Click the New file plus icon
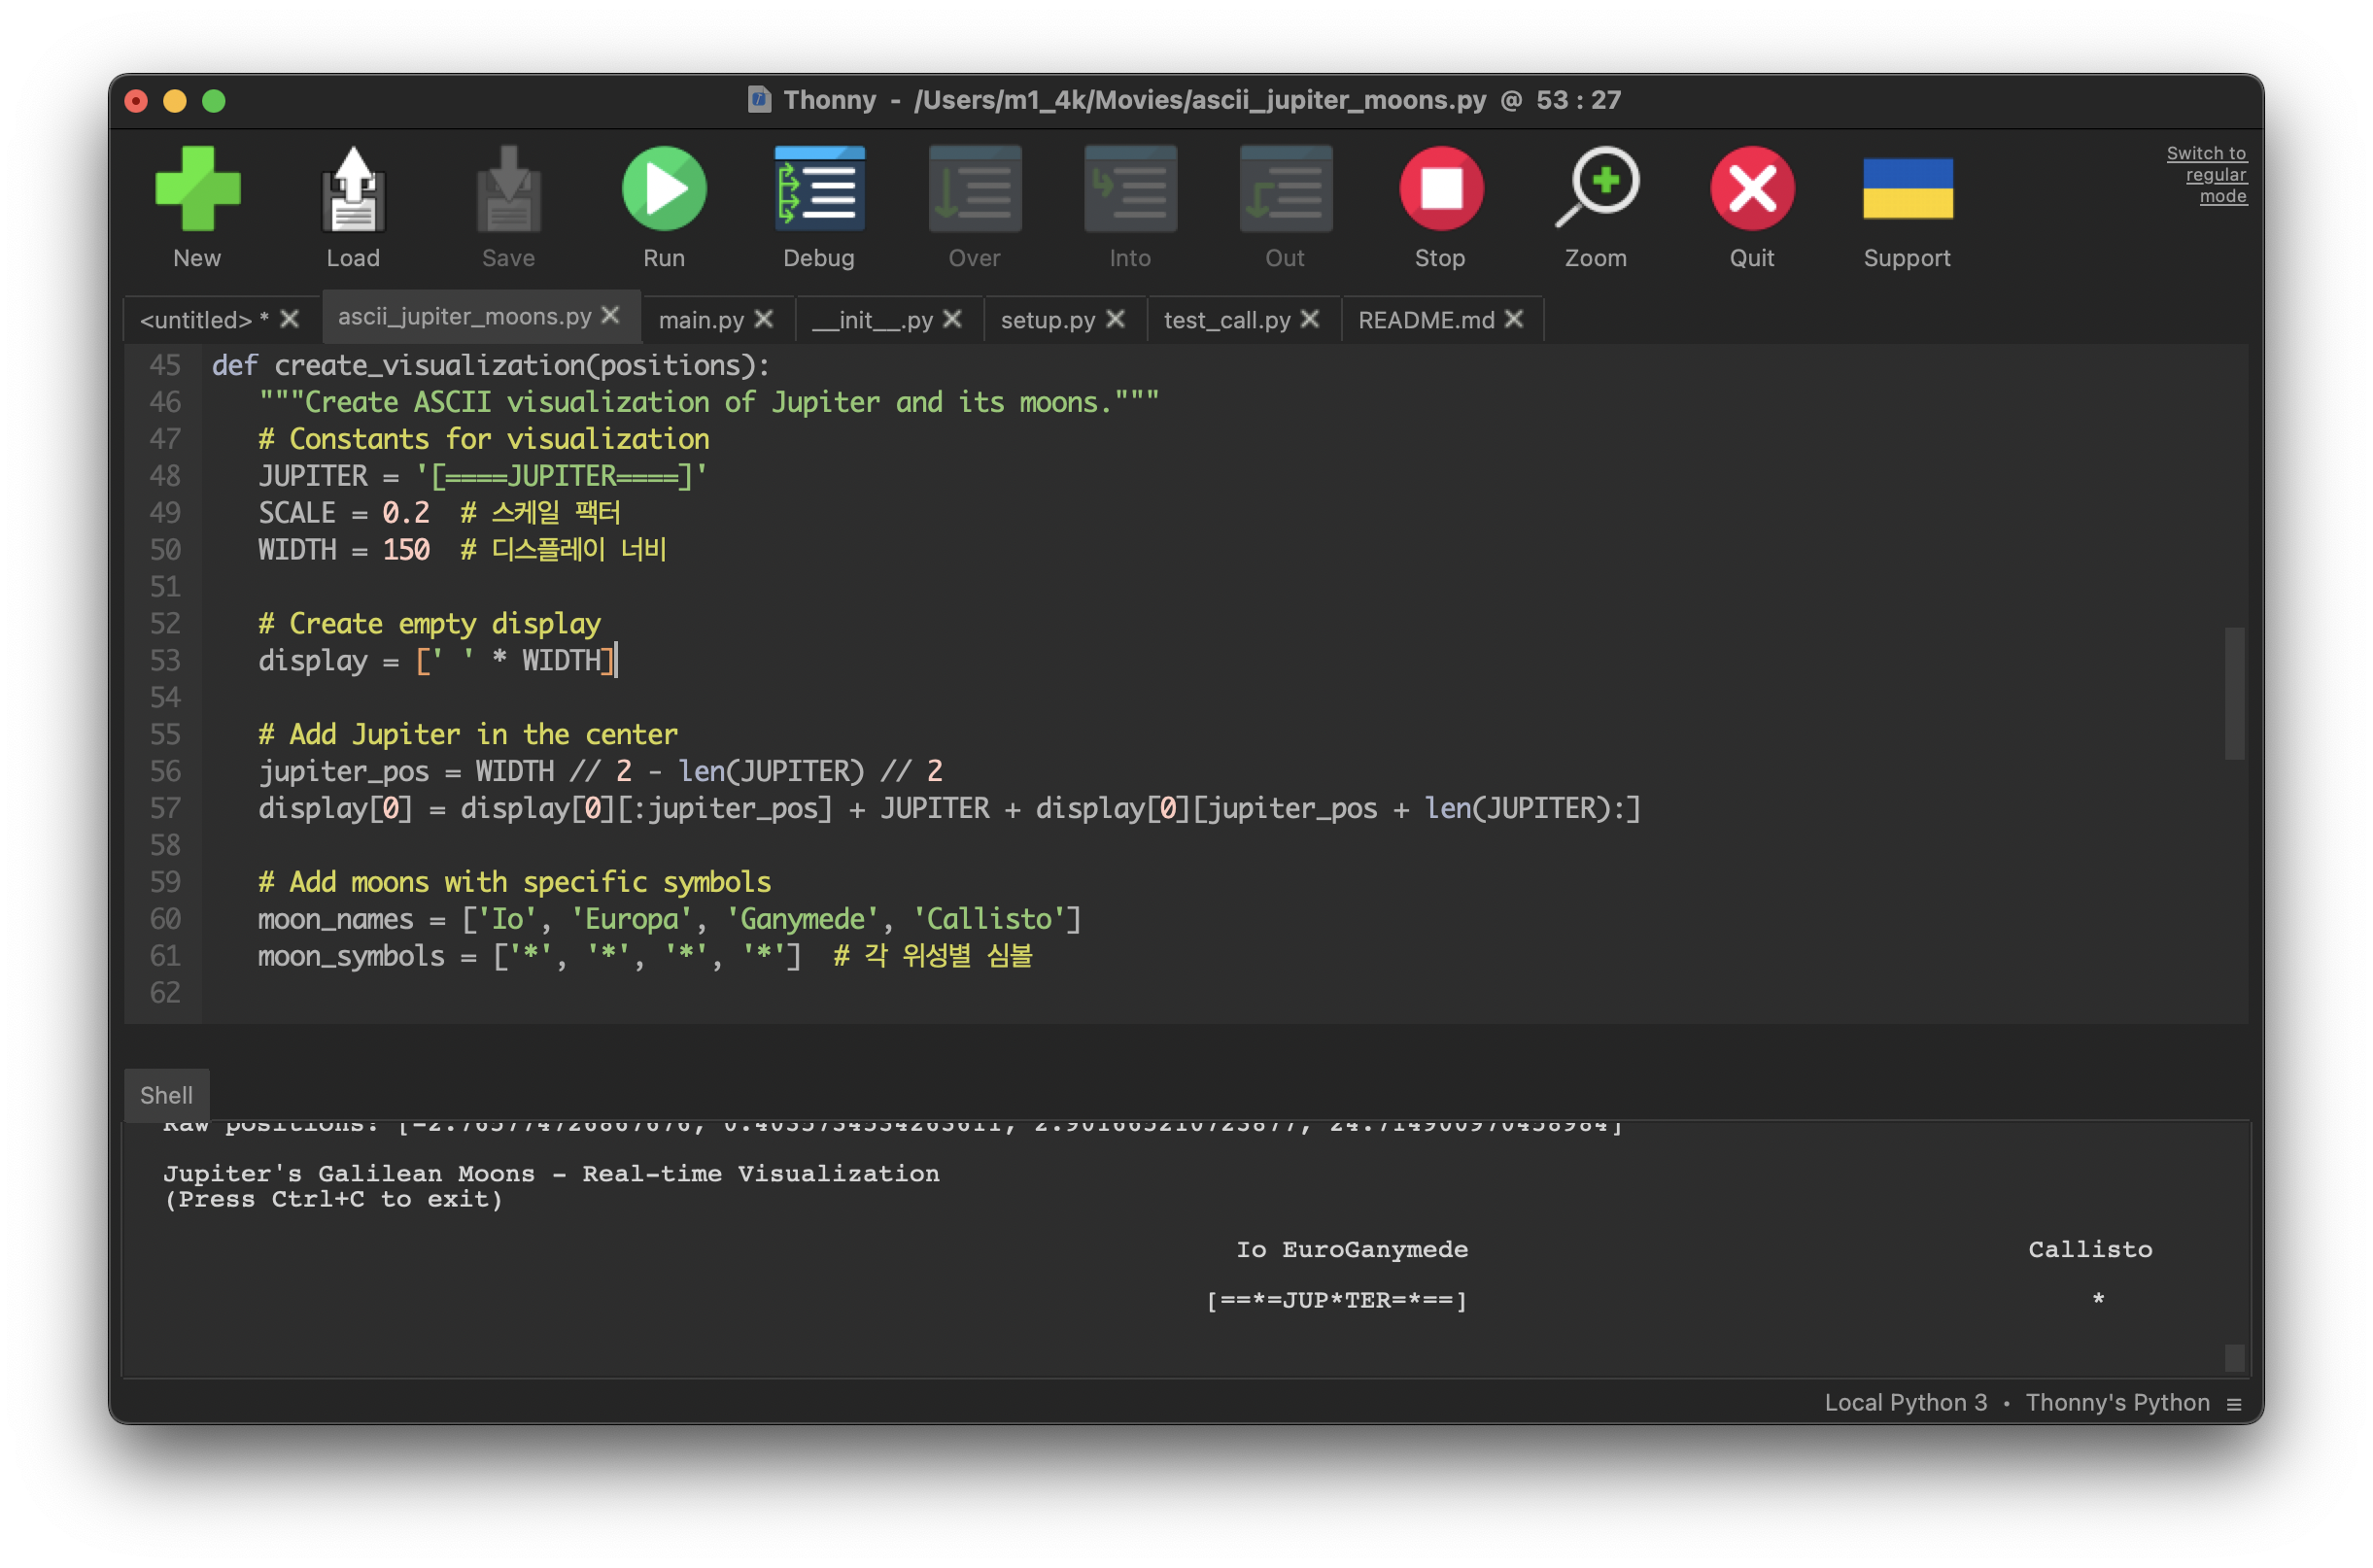The height and width of the screenshot is (1568, 2373). click(x=197, y=190)
